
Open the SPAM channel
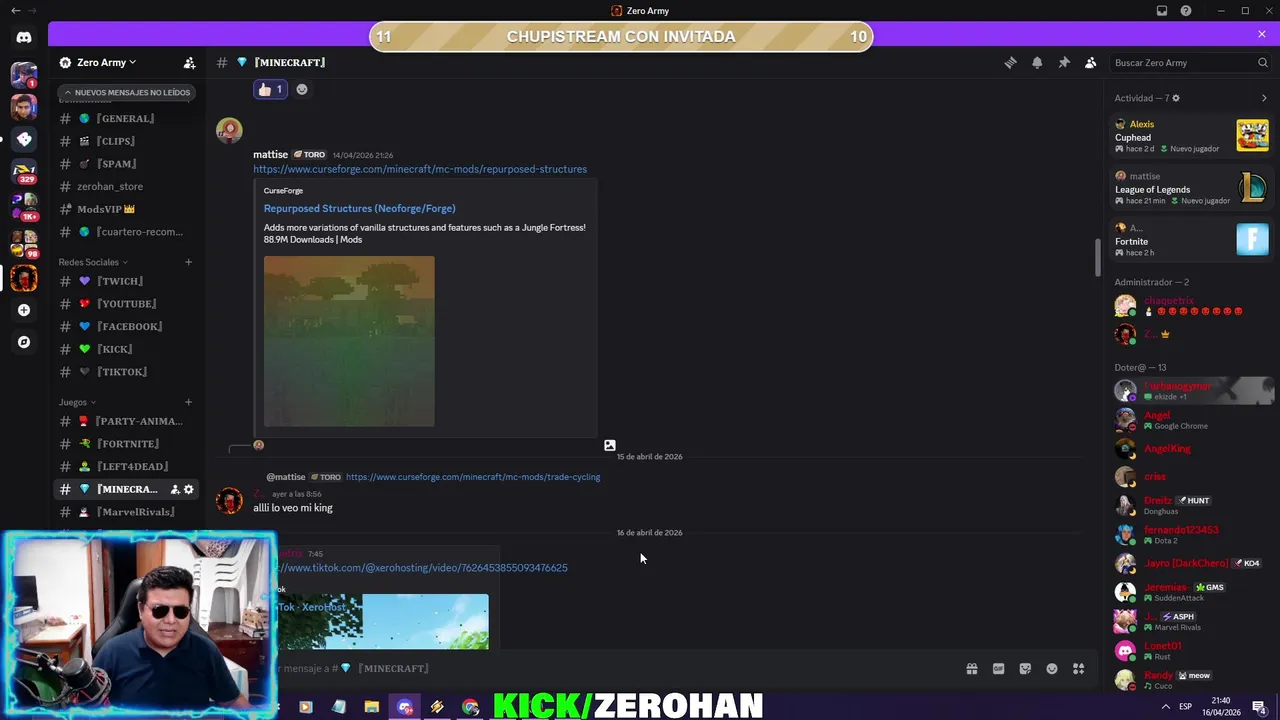[126, 164]
